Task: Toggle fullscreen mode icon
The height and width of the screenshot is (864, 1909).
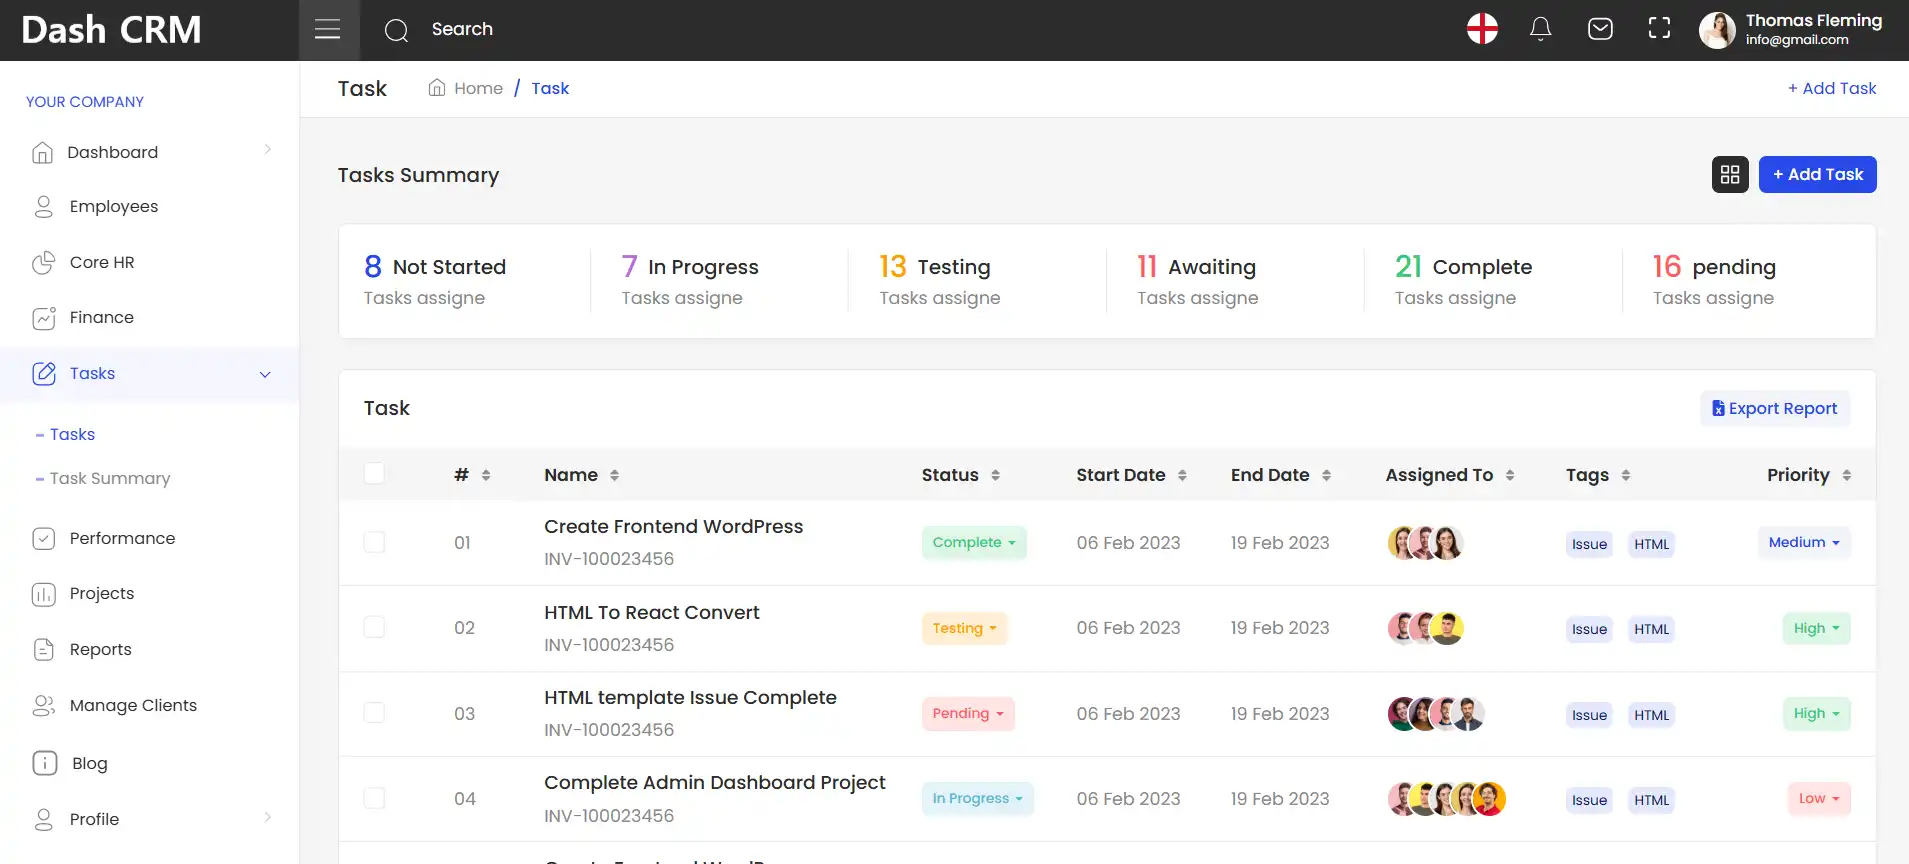Action: (x=1659, y=29)
